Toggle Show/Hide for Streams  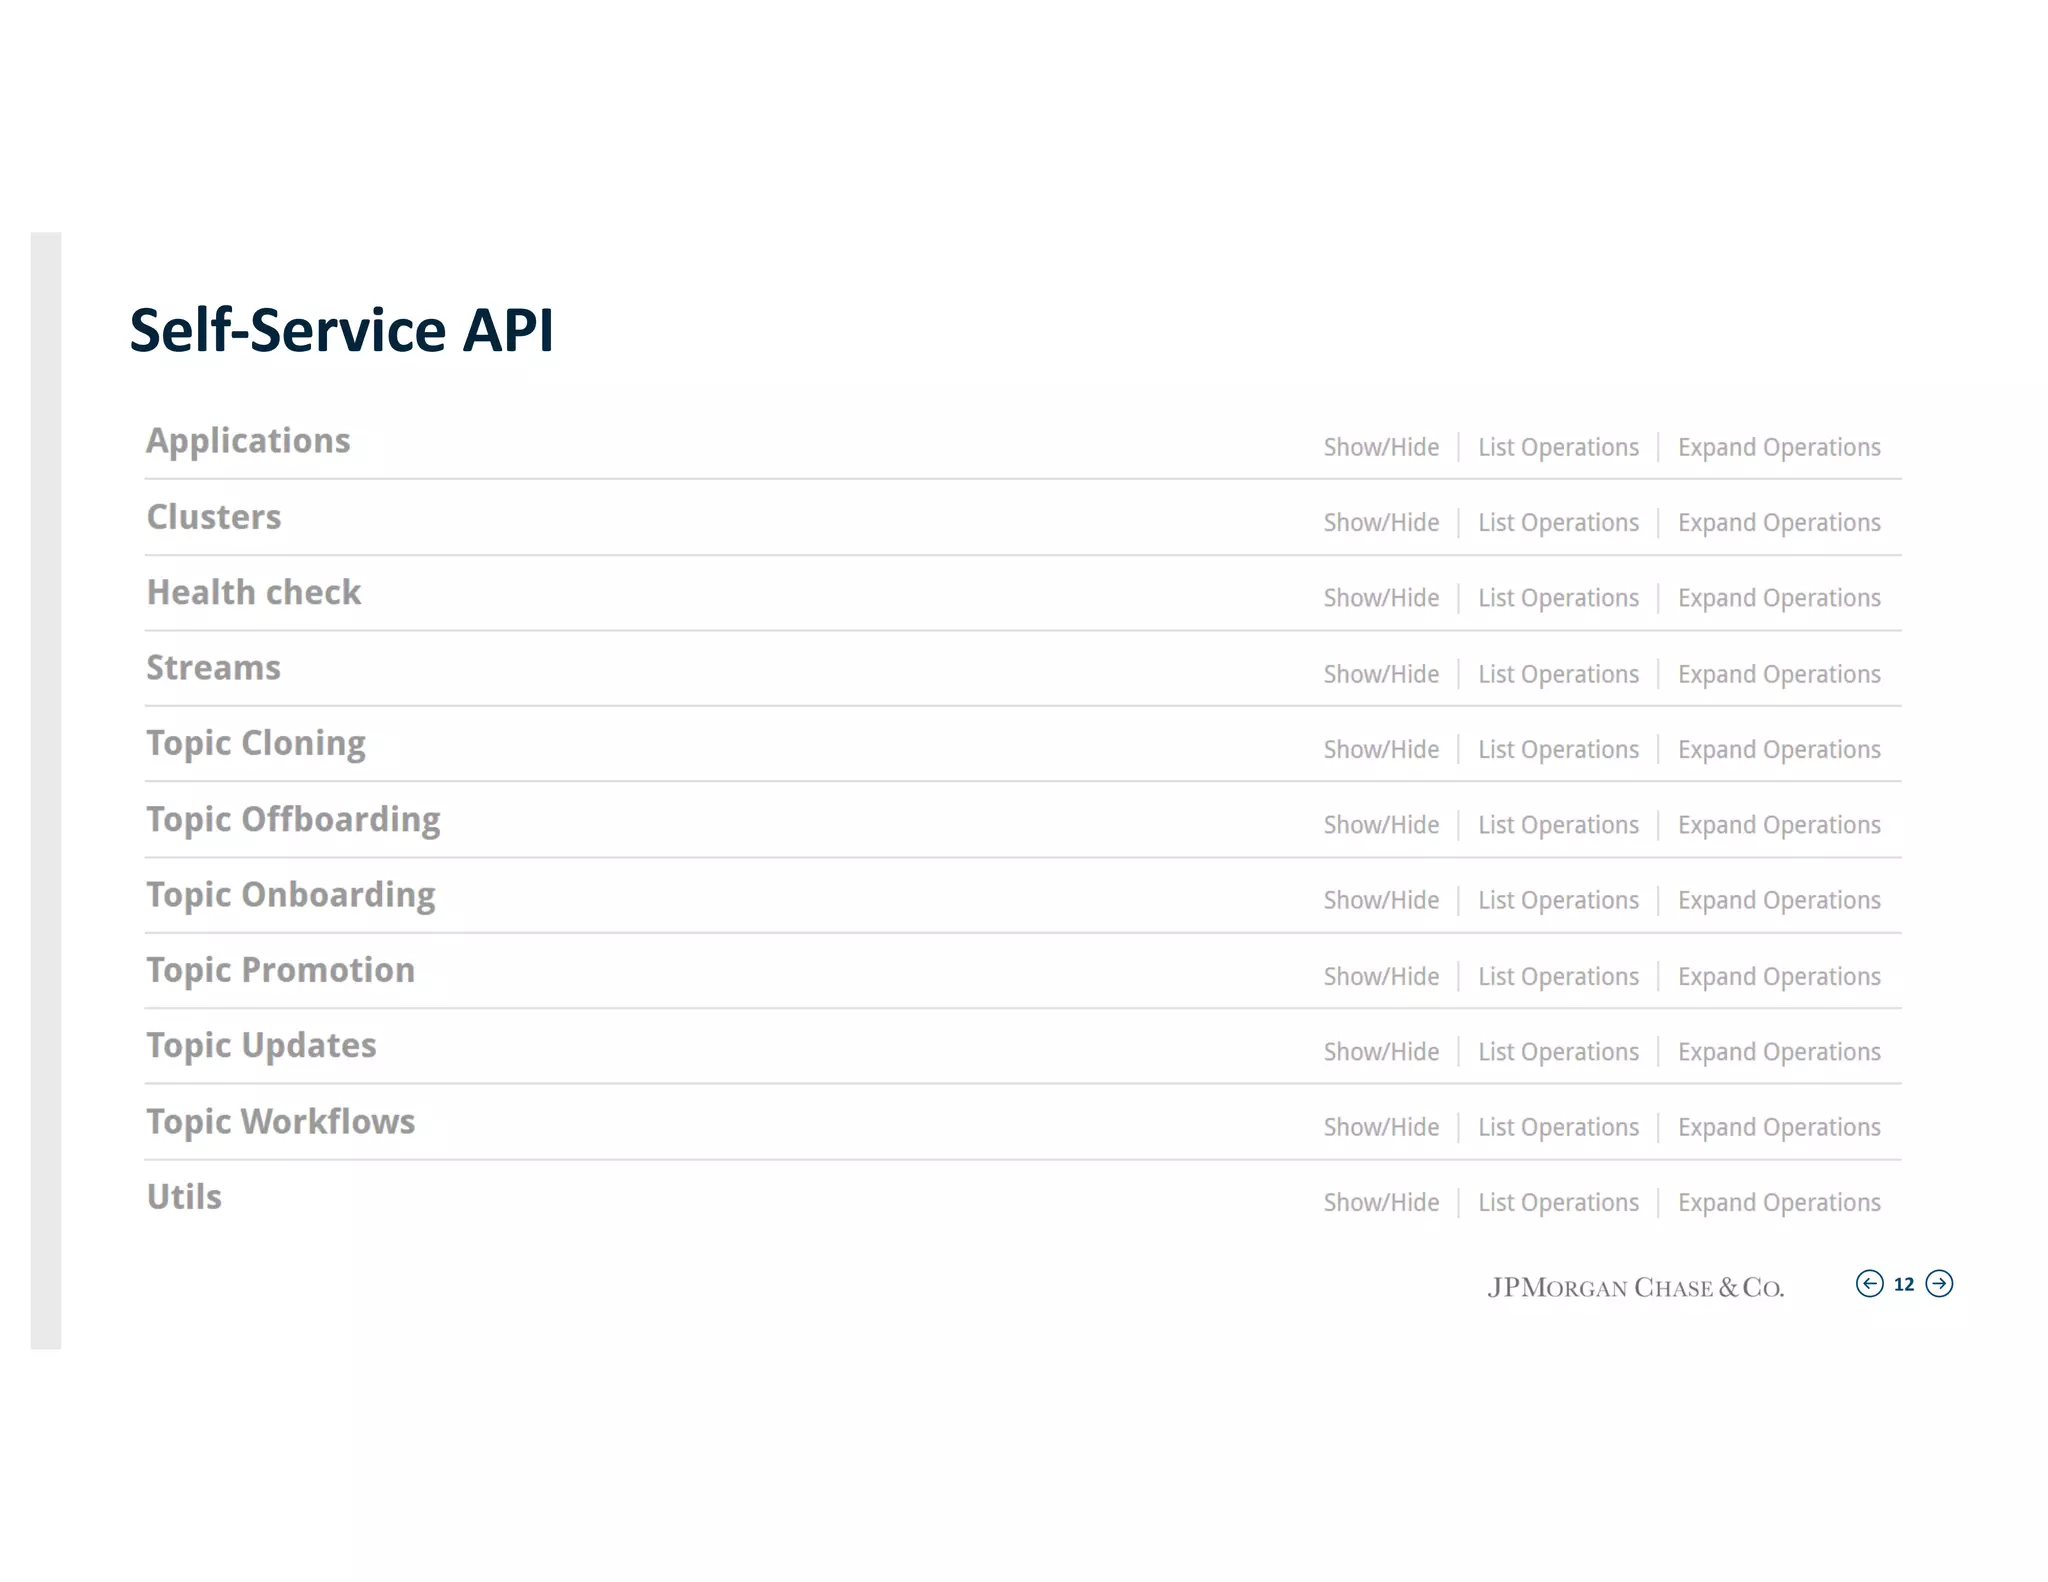click(x=1381, y=674)
